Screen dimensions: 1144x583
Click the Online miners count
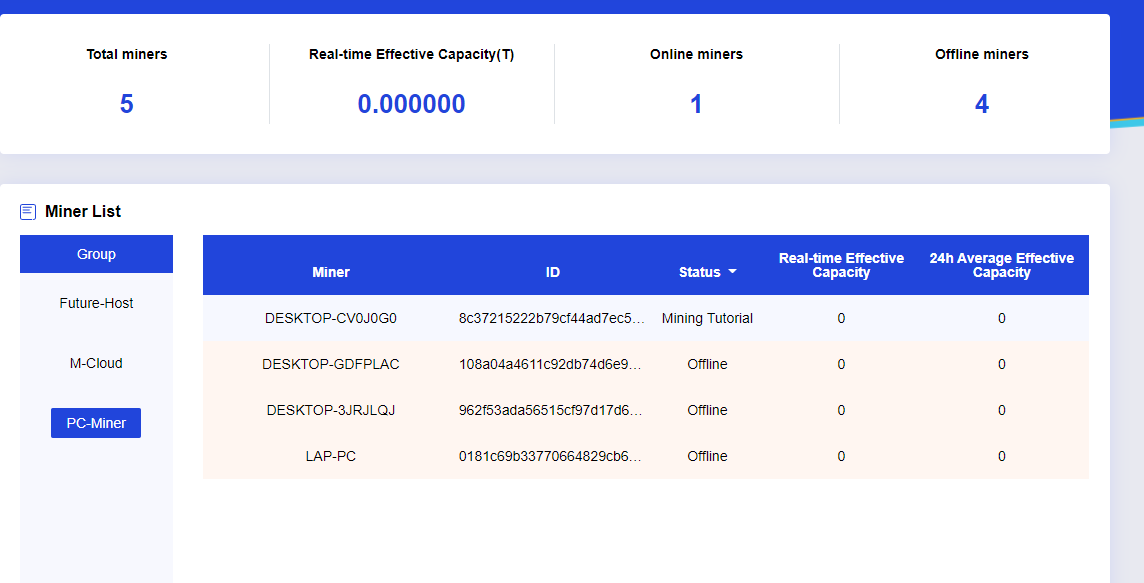tap(696, 104)
